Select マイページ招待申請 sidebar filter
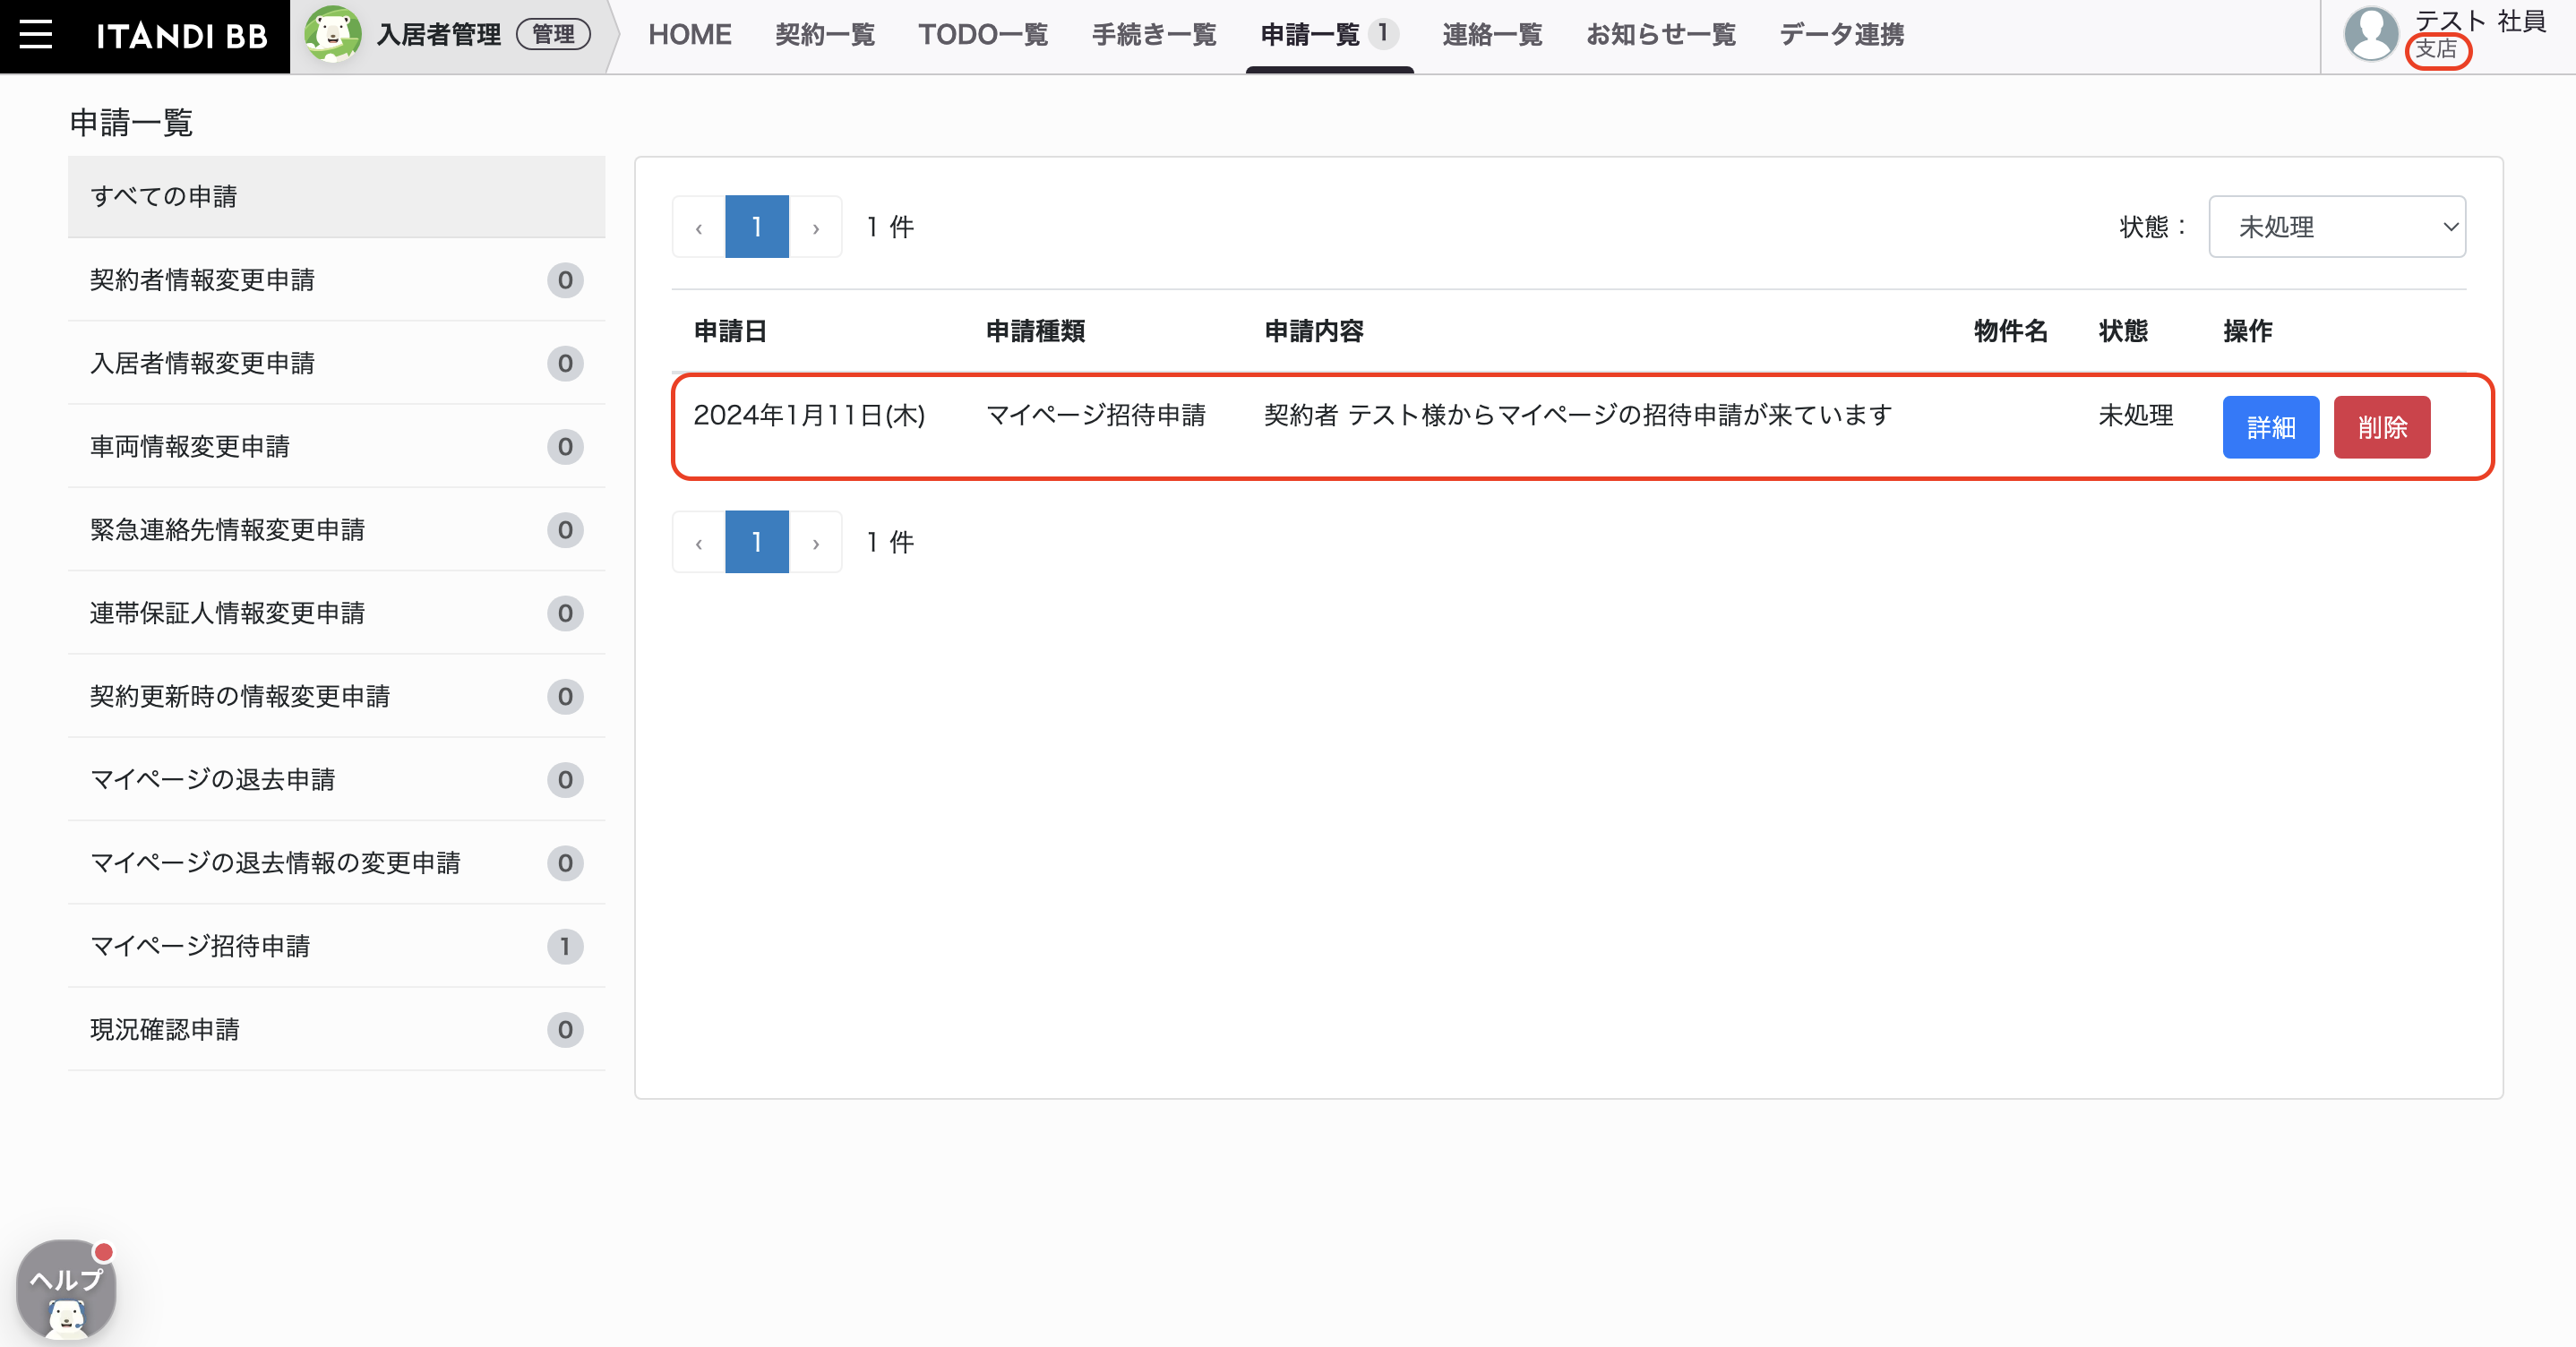The height and width of the screenshot is (1347, 2576). [x=336, y=946]
